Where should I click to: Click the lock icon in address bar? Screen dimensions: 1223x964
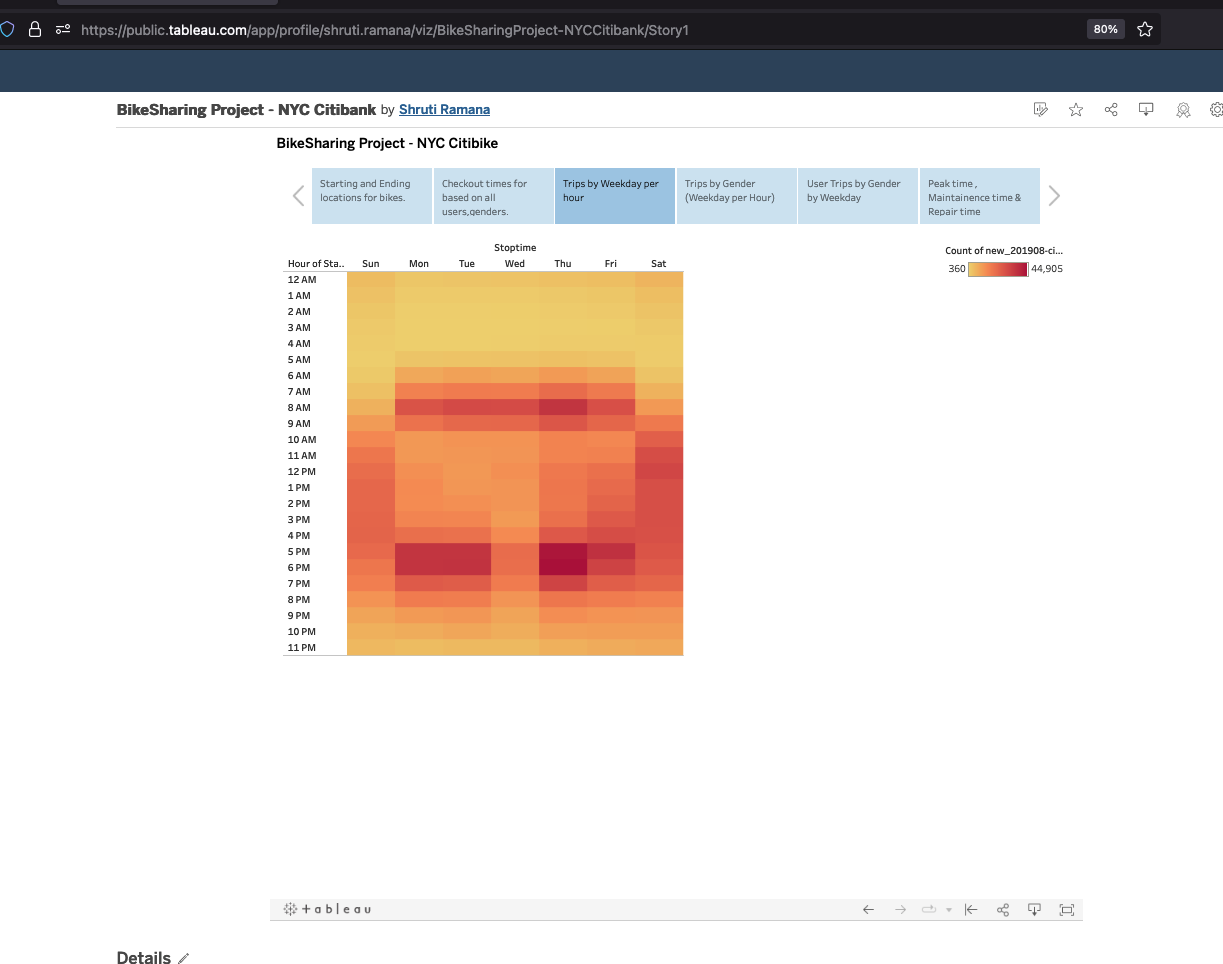[x=35, y=29]
